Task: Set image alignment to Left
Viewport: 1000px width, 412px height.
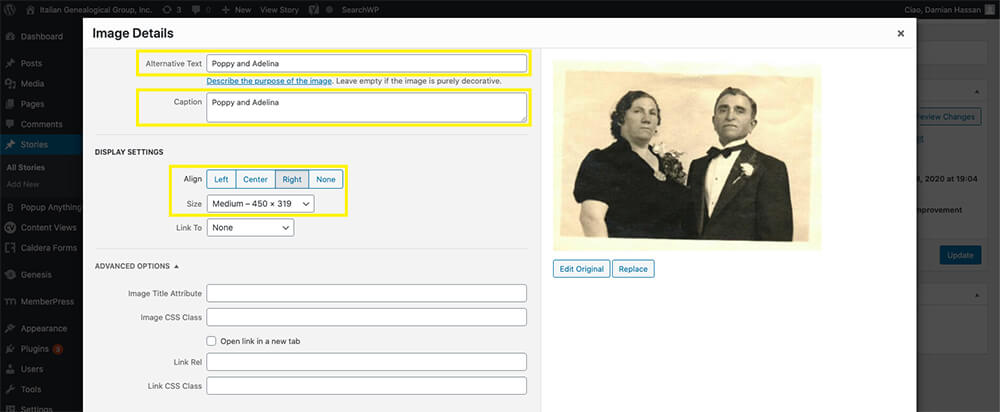Action: coord(221,179)
